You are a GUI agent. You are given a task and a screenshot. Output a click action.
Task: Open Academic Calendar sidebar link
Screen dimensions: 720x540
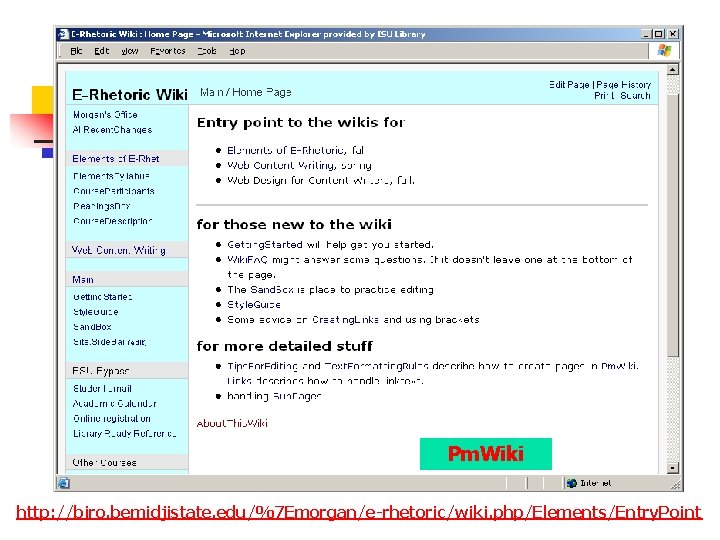(114, 404)
